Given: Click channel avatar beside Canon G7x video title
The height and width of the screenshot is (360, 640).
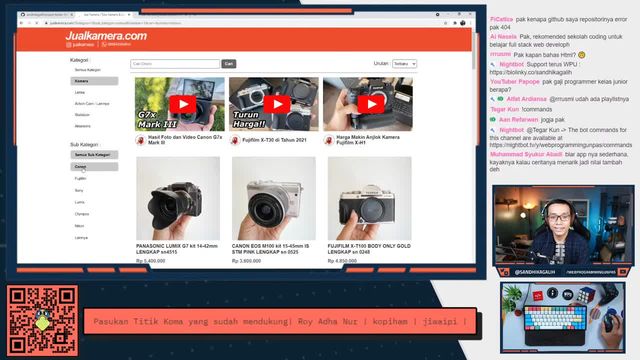Looking at the screenshot, I should pos(140,140).
